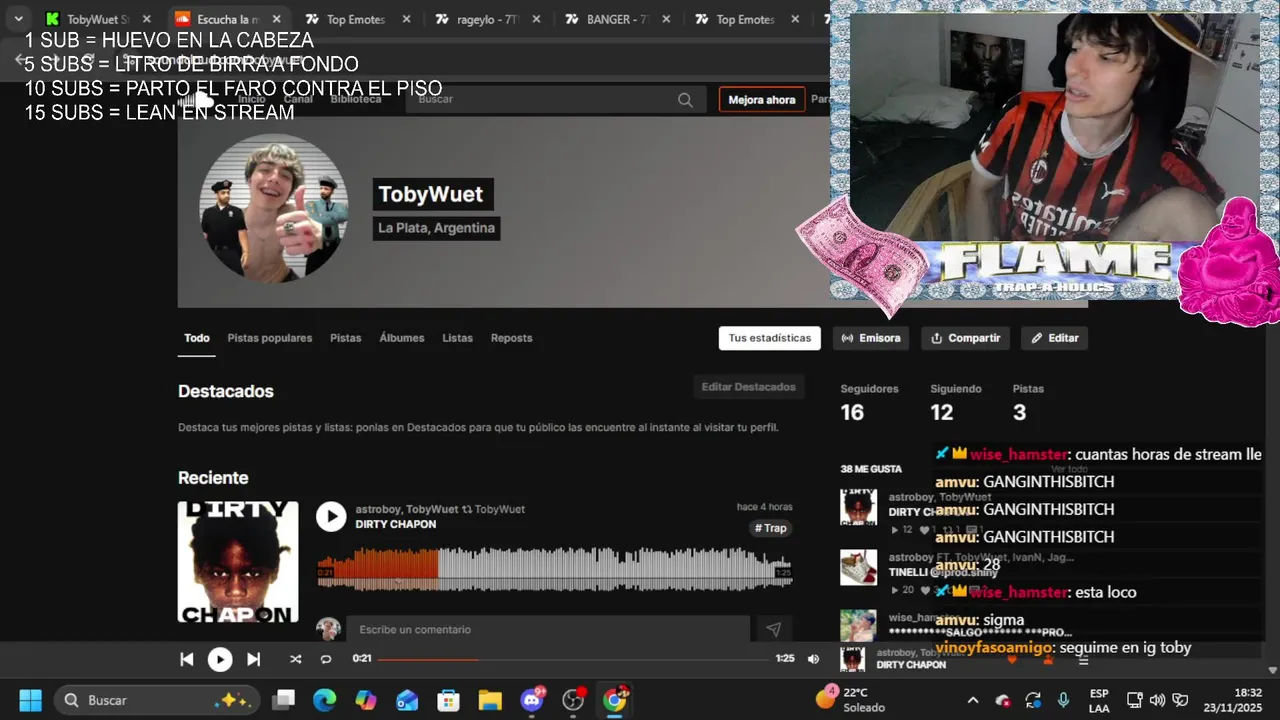The image size is (1280, 720).
Task: Open the DIRTY CHAPON cover art
Action: [x=238, y=561]
